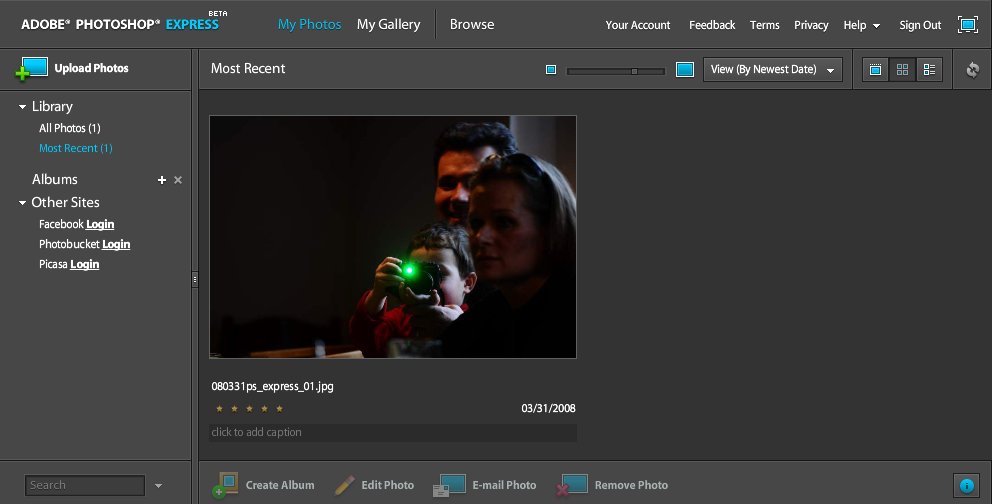The image size is (992, 504).
Task: Click the refresh icon
Action: click(972, 70)
